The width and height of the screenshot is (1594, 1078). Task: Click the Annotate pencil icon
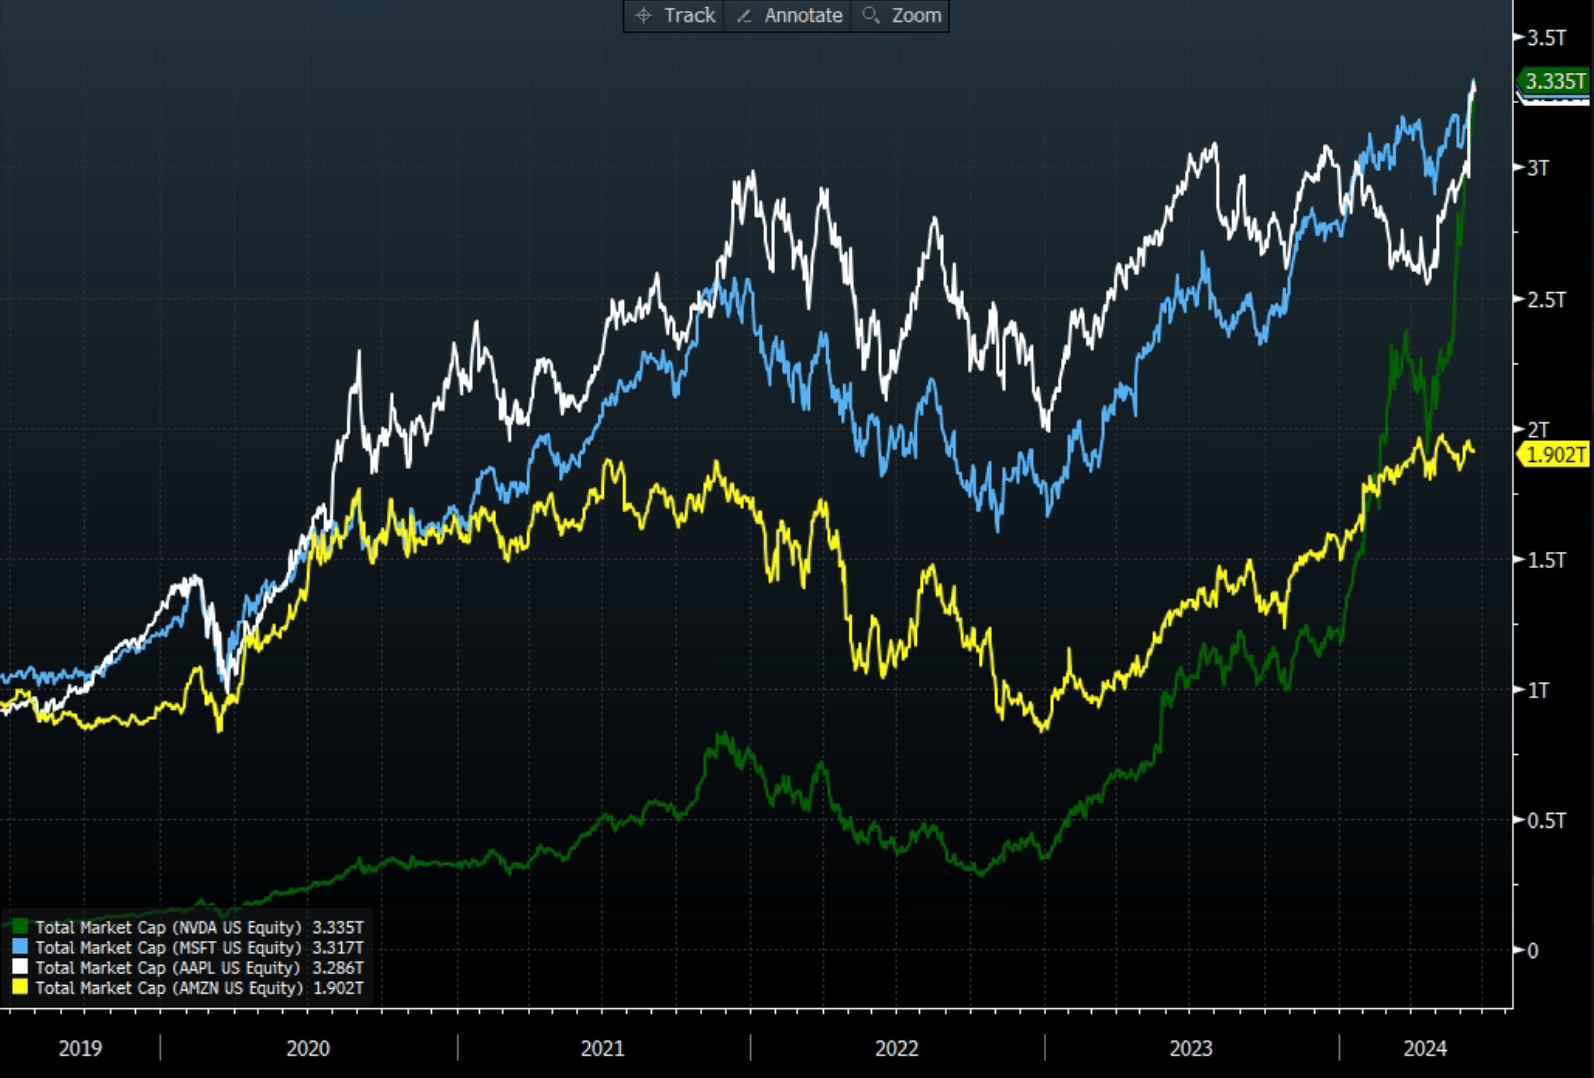pos(744,15)
